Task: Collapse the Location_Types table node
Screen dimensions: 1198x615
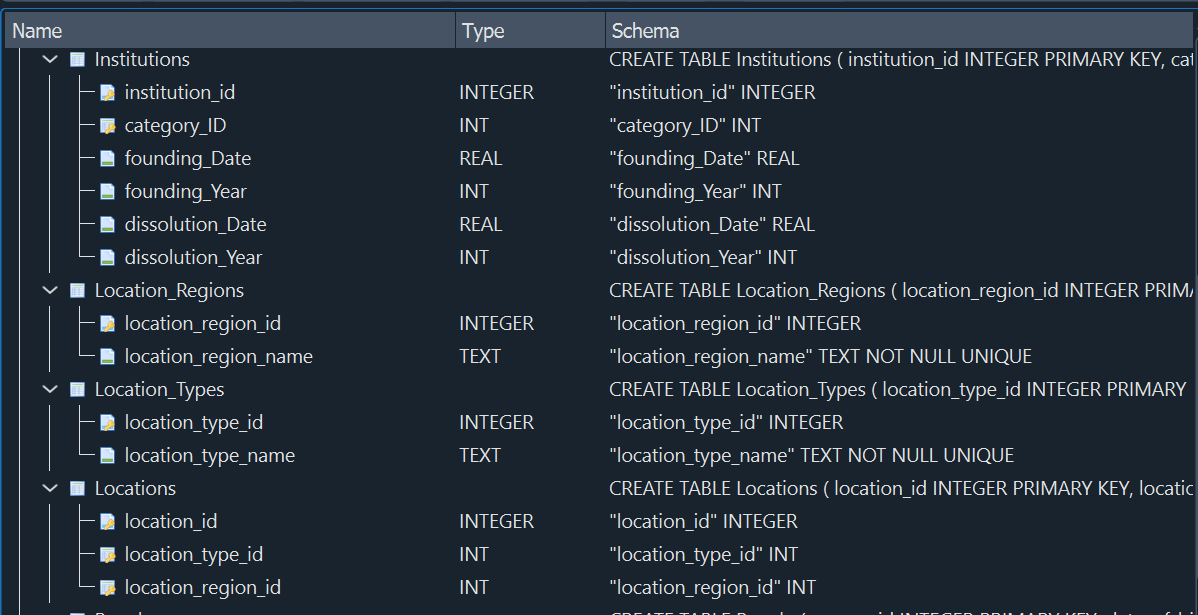Action: (x=50, y=389)
